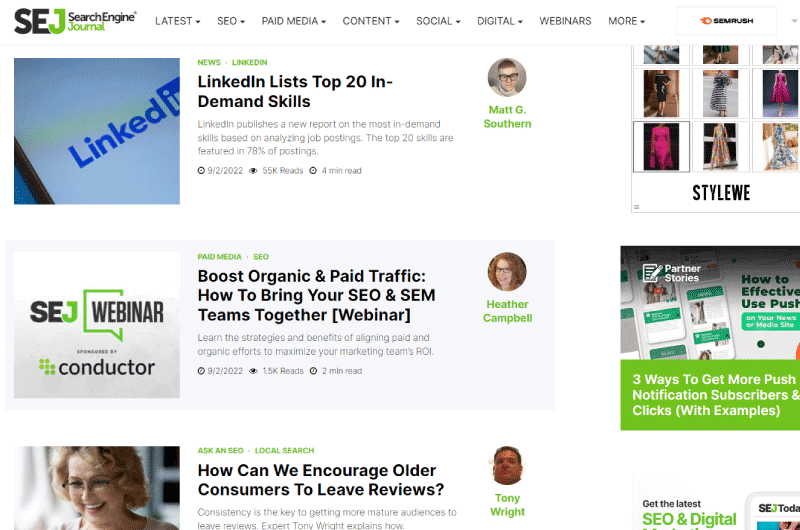Visit Heather Campbell author name link
This screenshot has width=800, height=530.
coord(507,311)
